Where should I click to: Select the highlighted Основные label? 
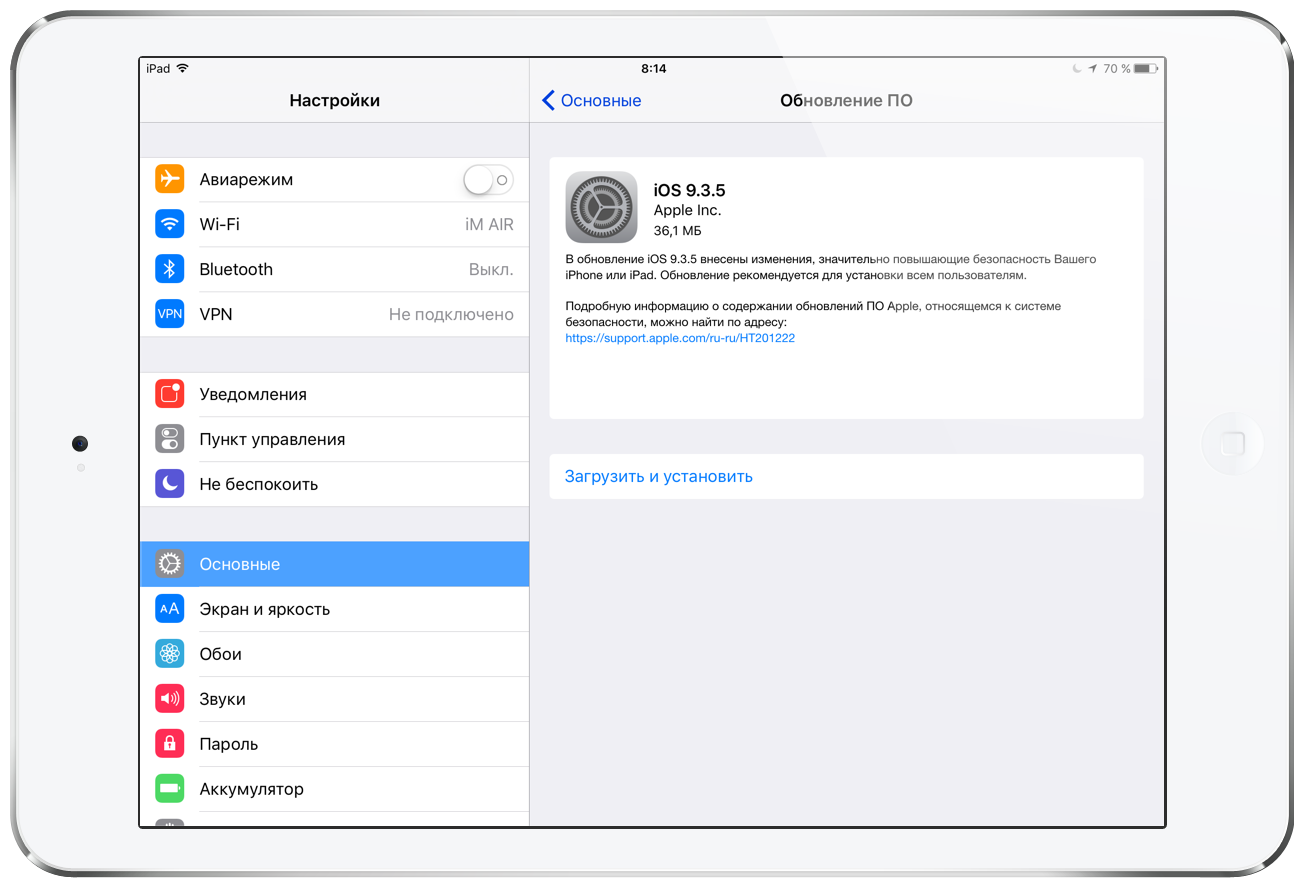[x=240, y=564]
